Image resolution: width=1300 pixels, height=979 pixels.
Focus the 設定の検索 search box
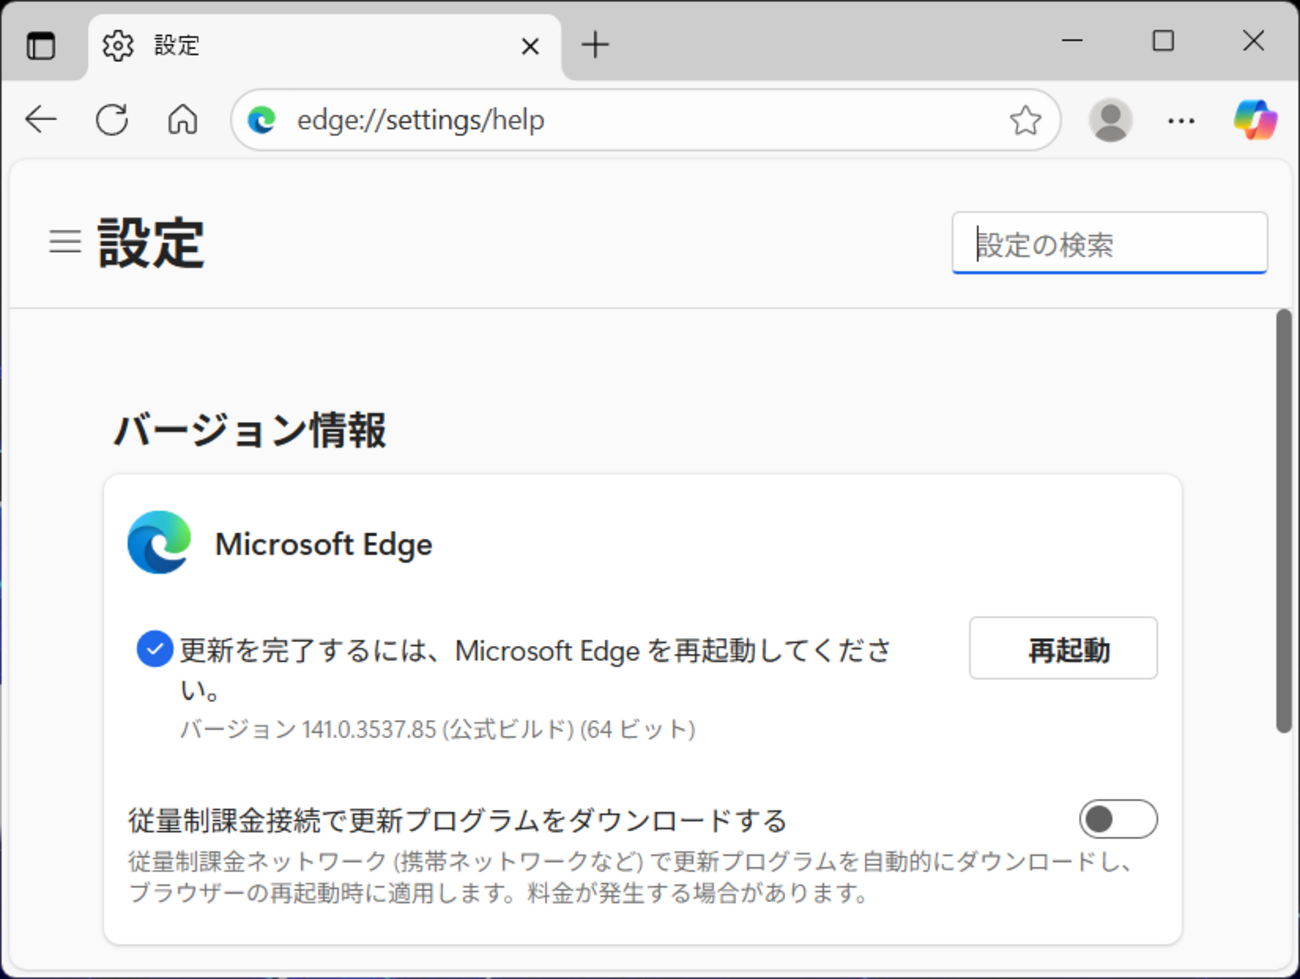click(x=1109, y=243)
